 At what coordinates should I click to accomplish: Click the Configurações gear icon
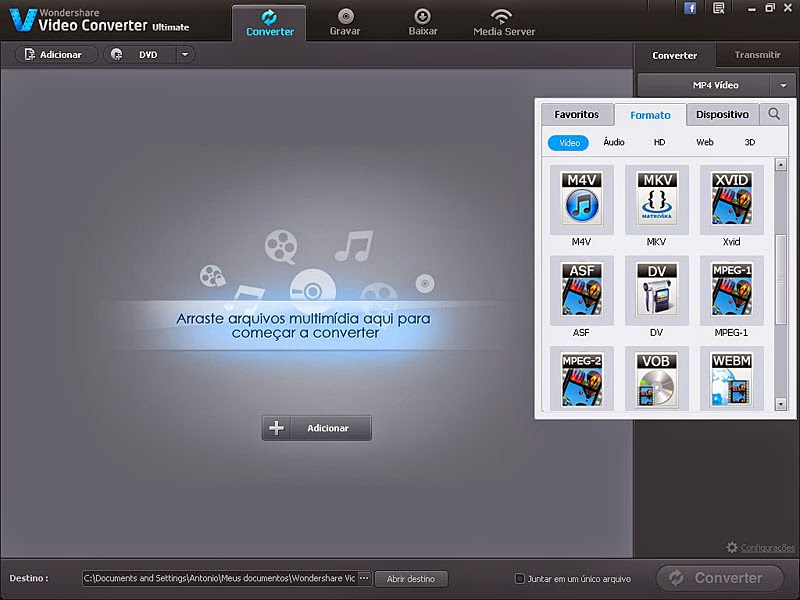pos(732,547)
